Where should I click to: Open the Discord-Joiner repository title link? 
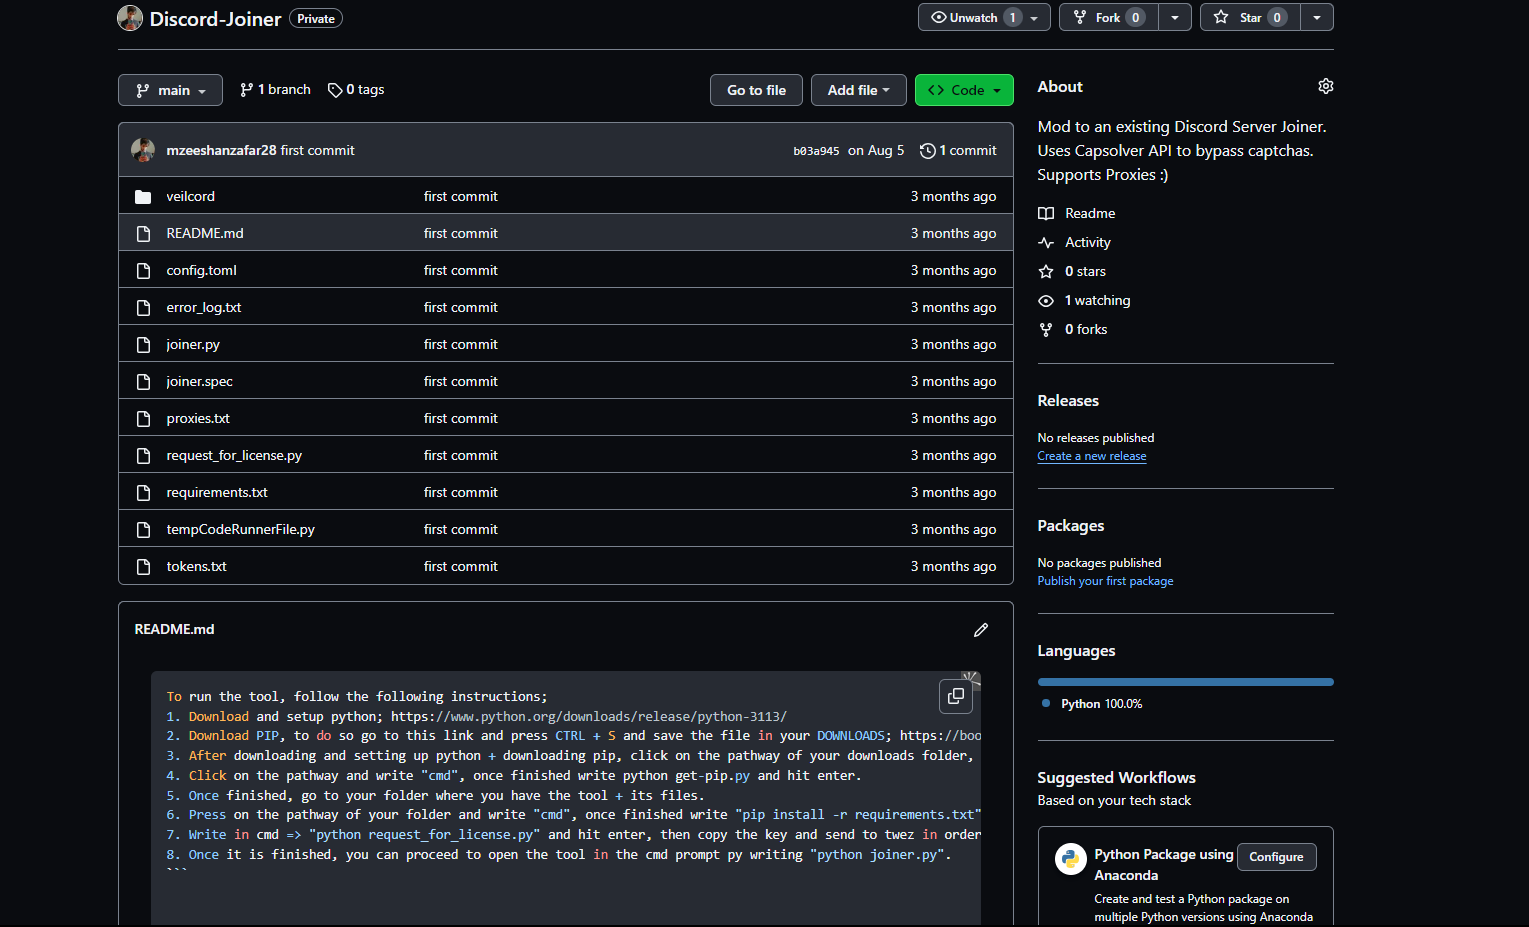click(x=215, y=18)
